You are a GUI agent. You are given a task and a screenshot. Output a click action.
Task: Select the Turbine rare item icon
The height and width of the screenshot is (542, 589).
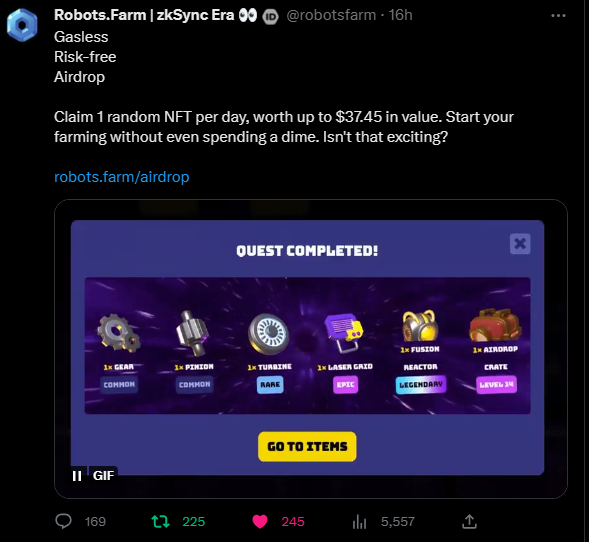coord(269,334)
